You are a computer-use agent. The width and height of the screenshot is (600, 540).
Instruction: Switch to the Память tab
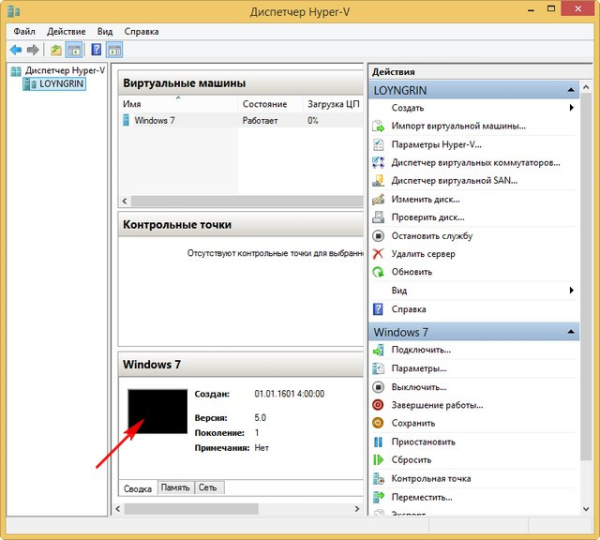tap(175, 488)
